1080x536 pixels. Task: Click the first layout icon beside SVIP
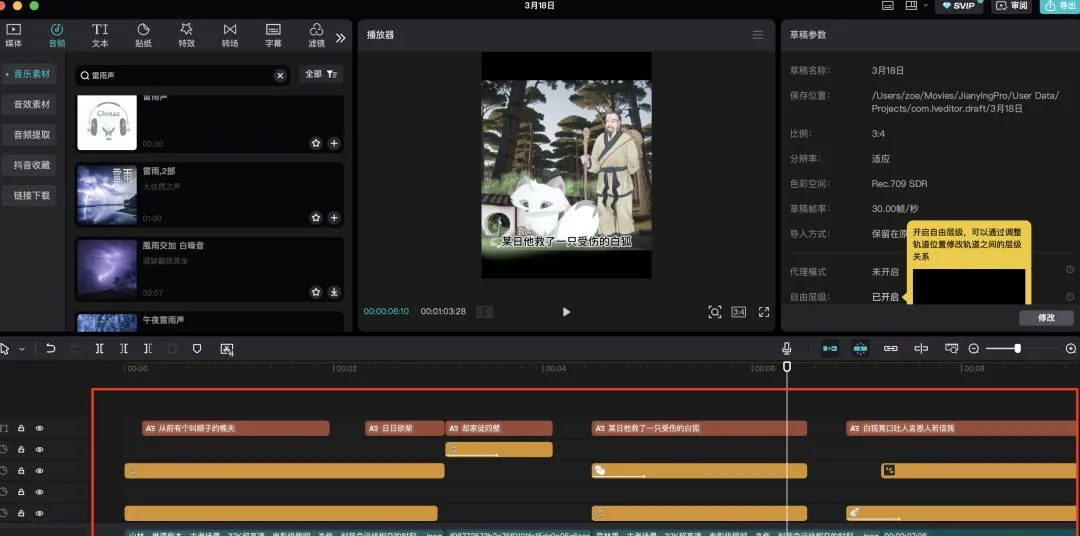point(888,6)
